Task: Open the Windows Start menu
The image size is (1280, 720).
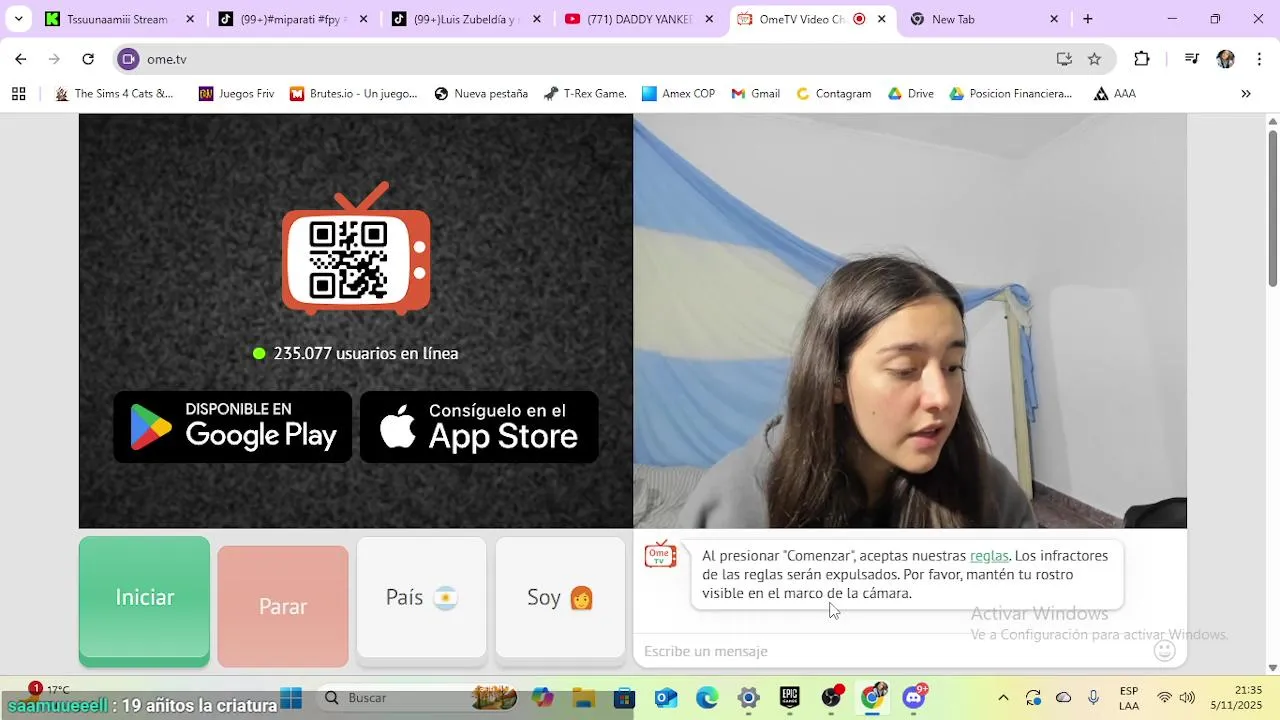Action: point(291,698)
